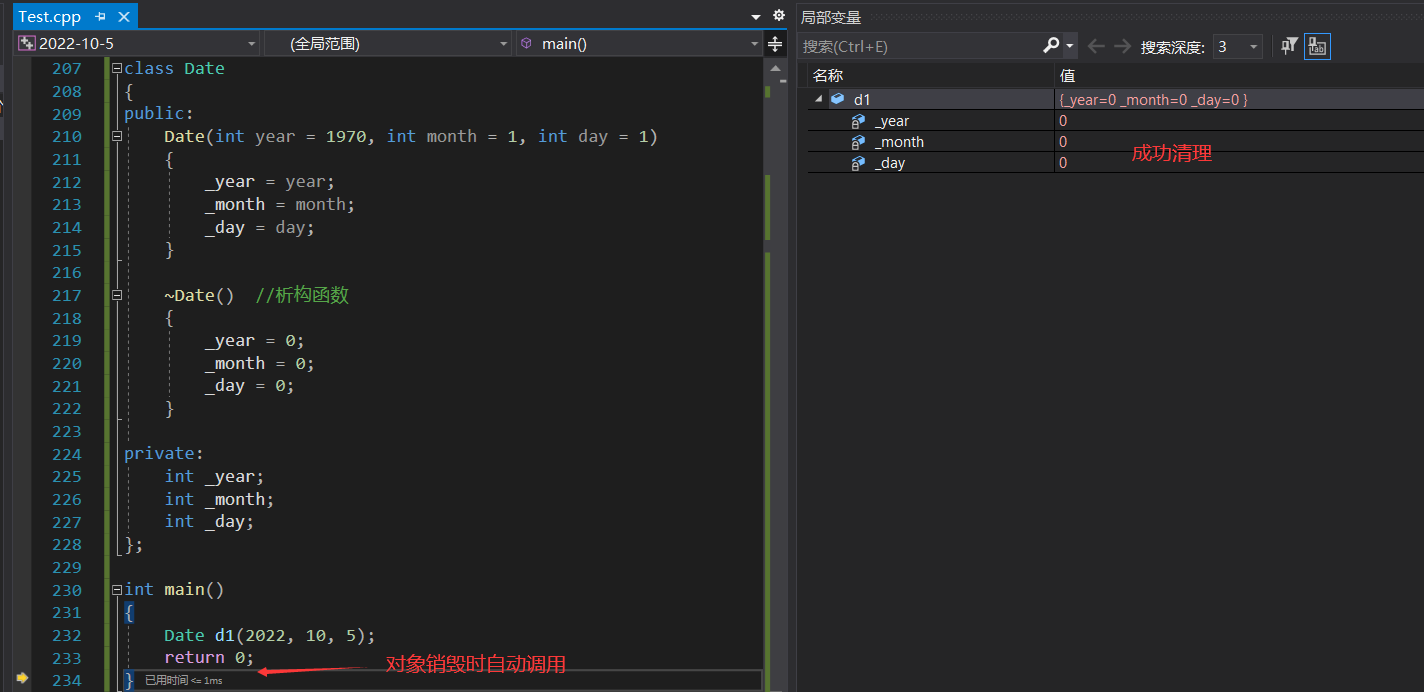Collapse the class Date code block
The image size is (1424, 692).
click(x=117, y=68)
